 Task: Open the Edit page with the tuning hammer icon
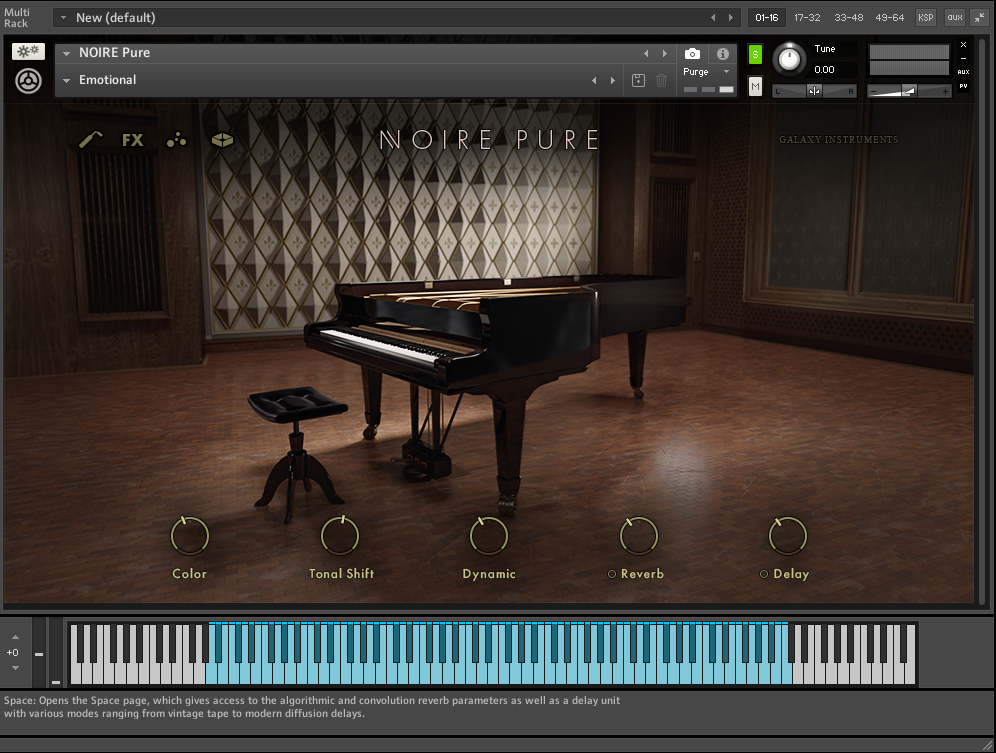coord(91,139)
